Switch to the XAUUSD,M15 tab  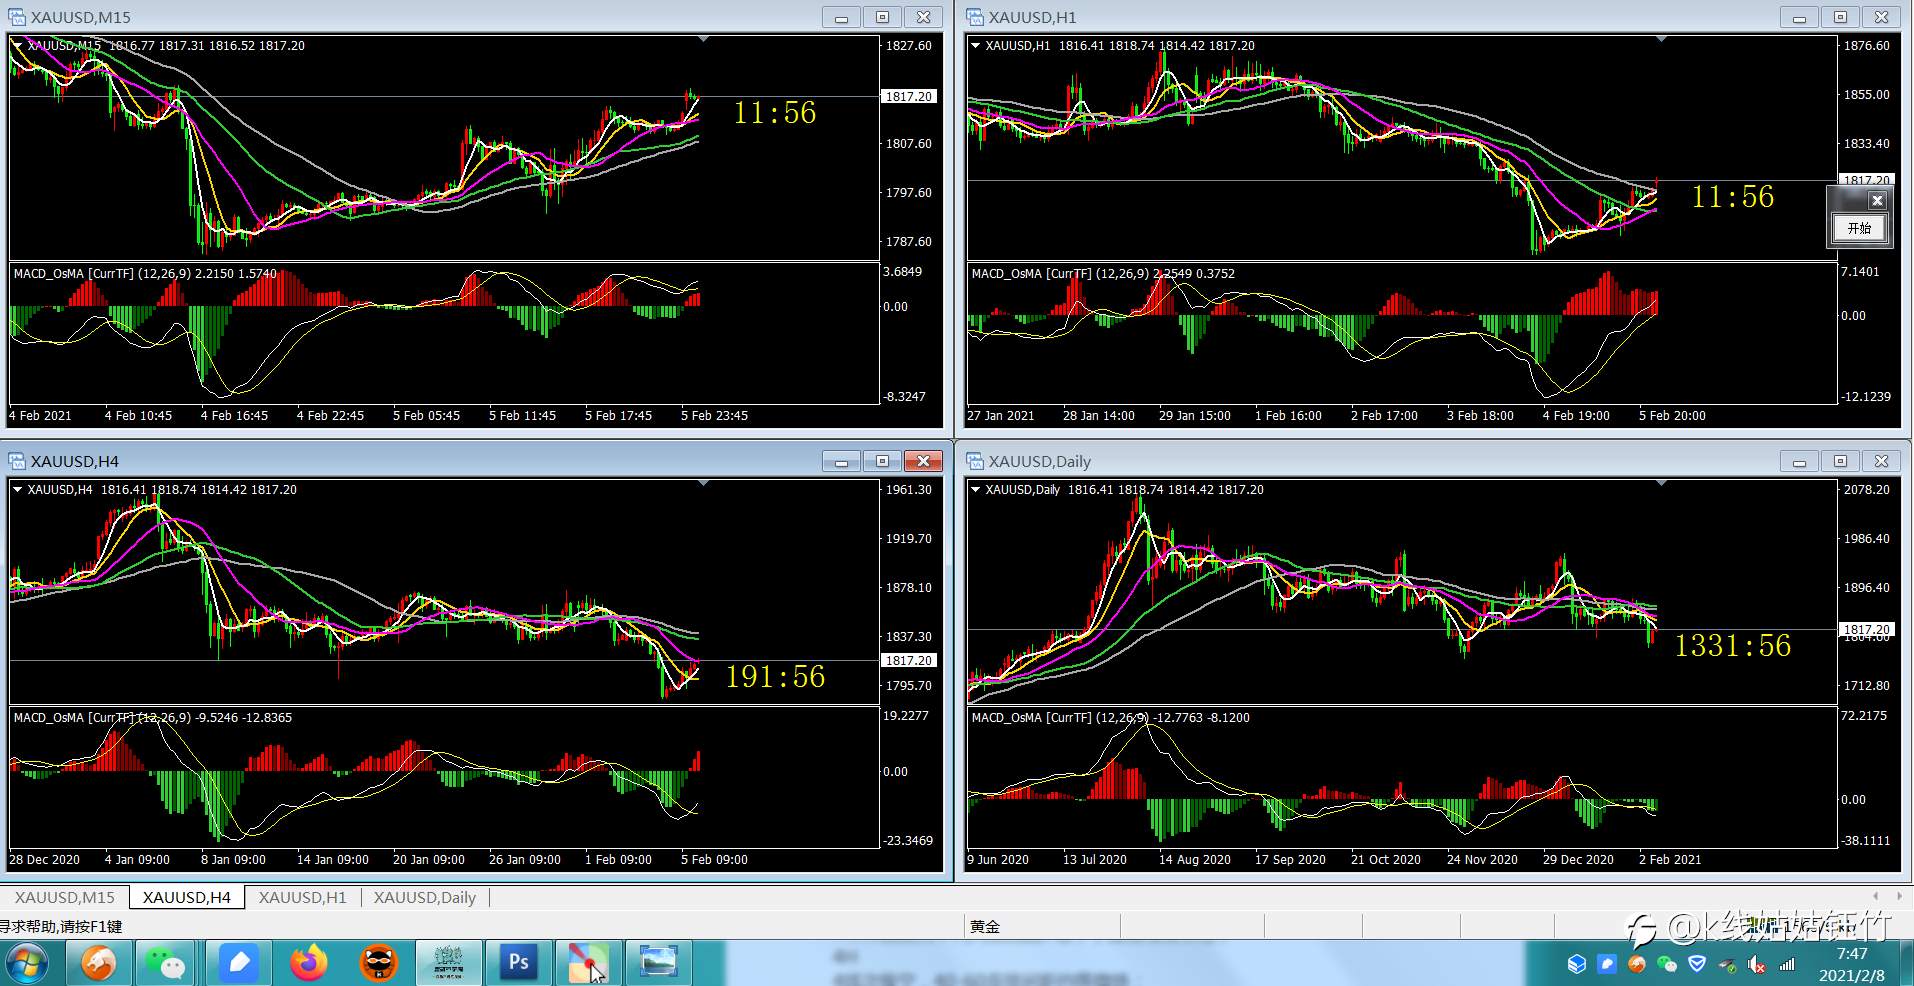click(x=65, y=897)
